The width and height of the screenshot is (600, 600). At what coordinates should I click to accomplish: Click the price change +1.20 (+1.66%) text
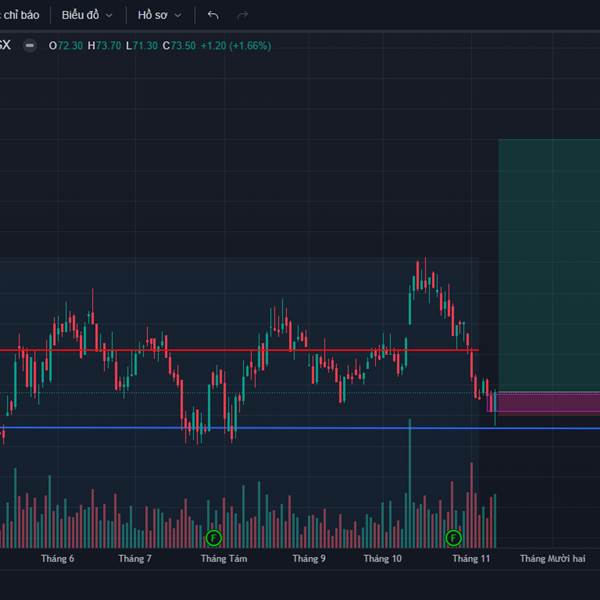(x=236, y=46)
